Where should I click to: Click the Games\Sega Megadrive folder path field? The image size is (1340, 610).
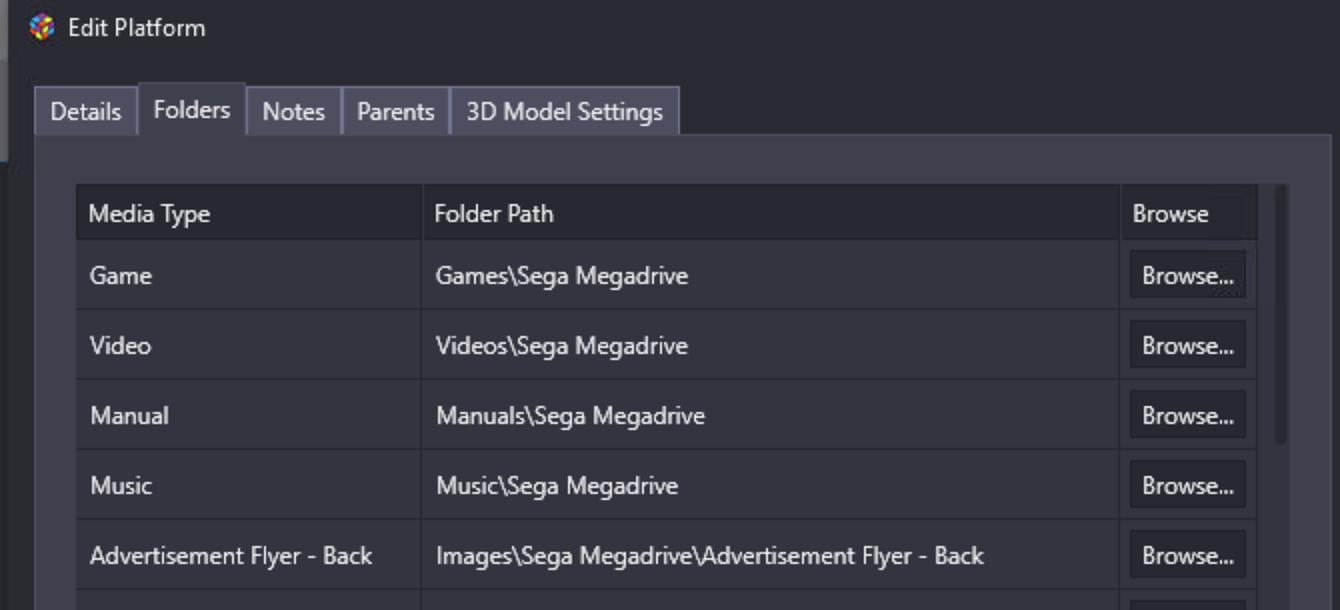coord(770,275)
